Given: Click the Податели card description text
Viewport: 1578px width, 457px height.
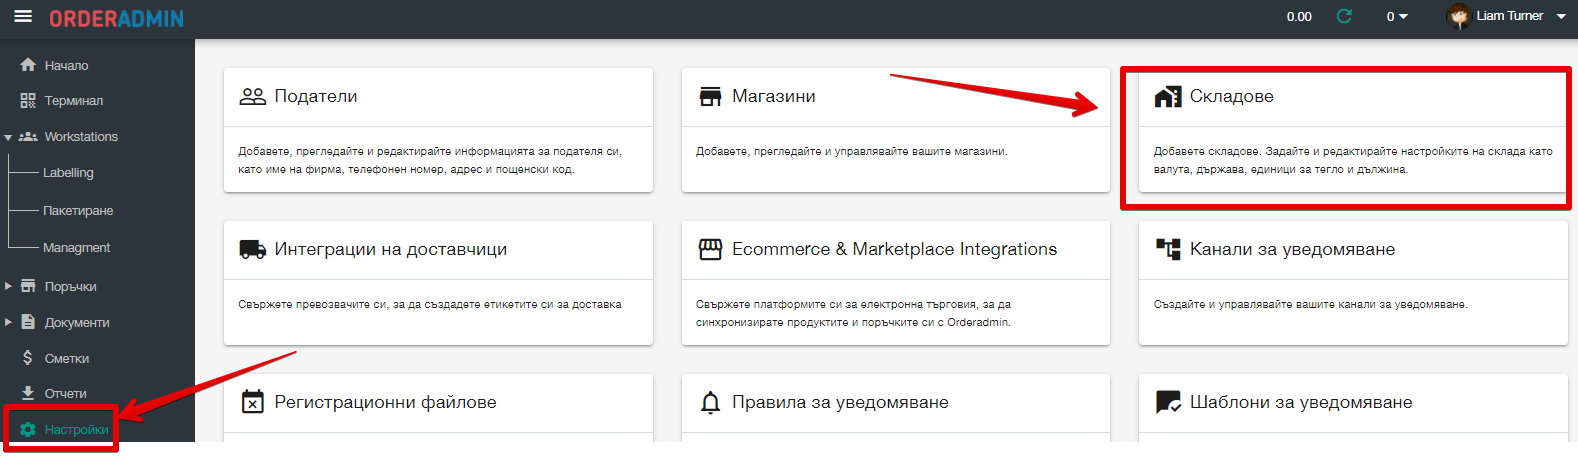Looking at the screenshot, I should tap(430, 160).
